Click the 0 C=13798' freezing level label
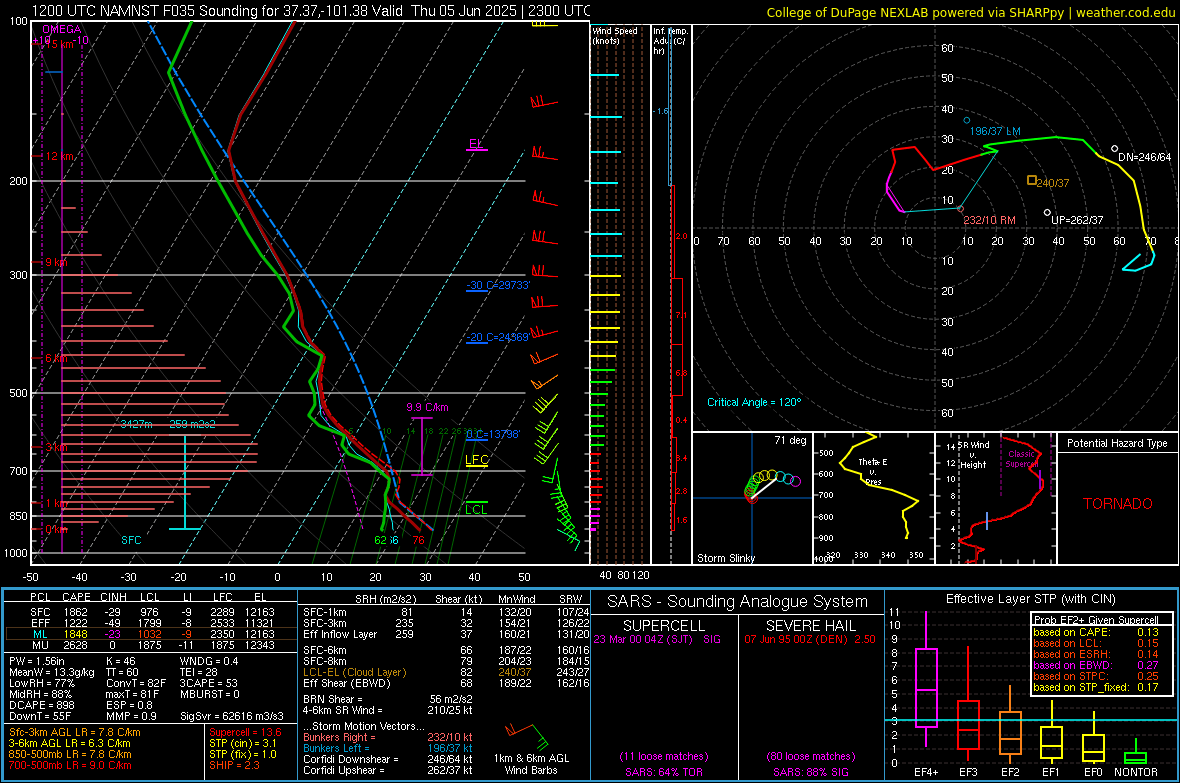 point(493,434)
